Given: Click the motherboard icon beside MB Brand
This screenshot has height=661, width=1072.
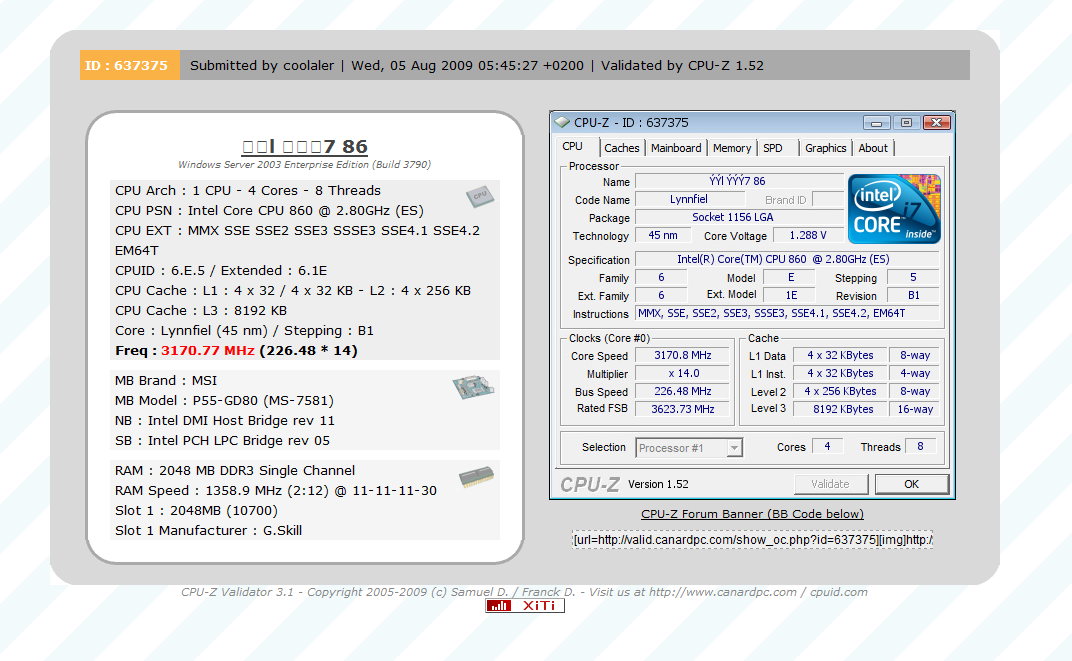Looking at the screenshot, I should click(x=473, y=388).
